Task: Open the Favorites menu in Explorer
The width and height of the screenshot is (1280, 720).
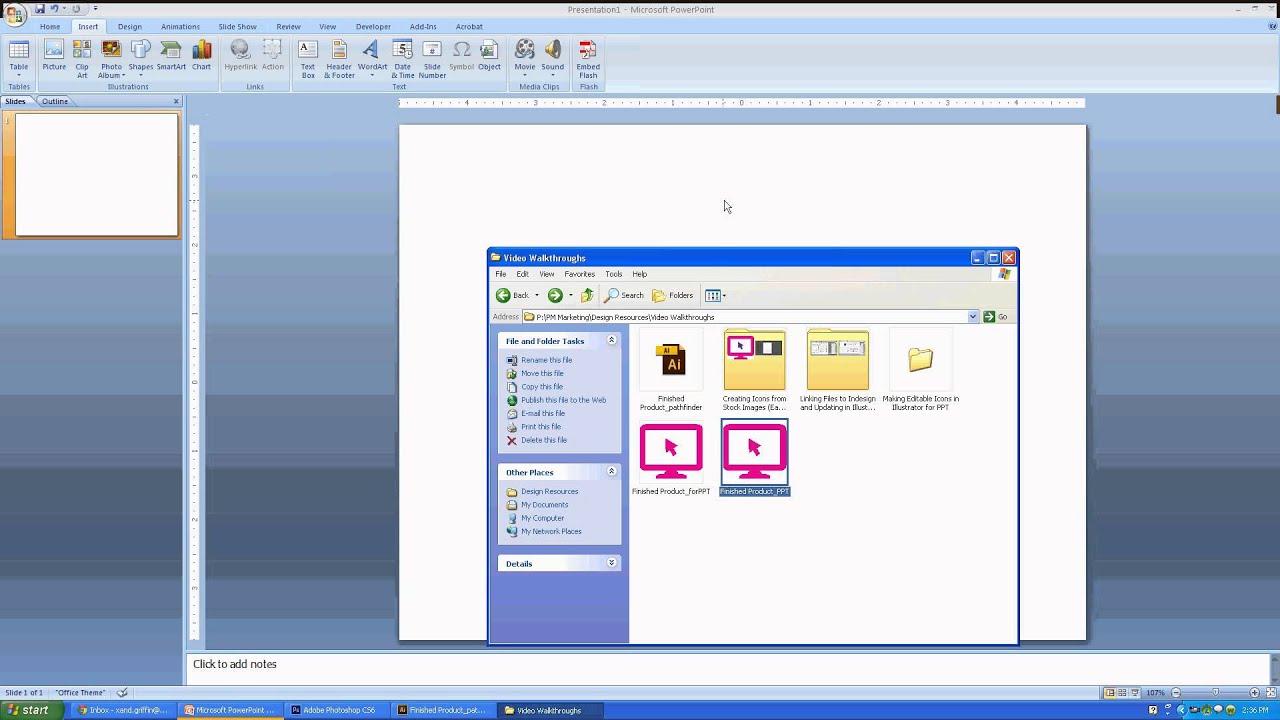Action: 580,274
